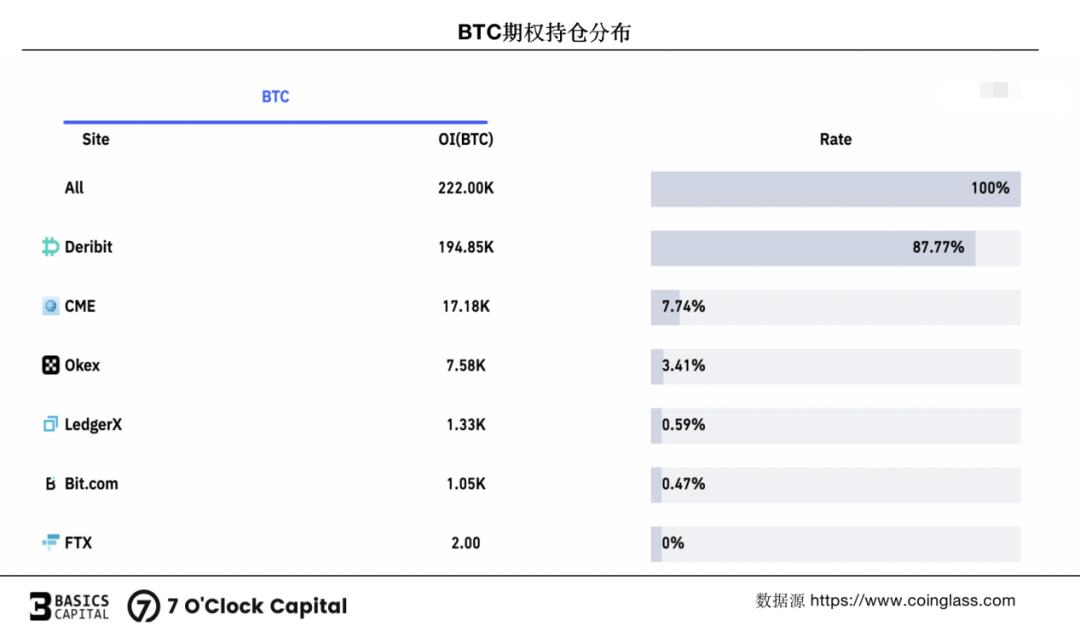1080x632 pixels.
Task: Click the FTX logo icon
Action: pos(50,542)
